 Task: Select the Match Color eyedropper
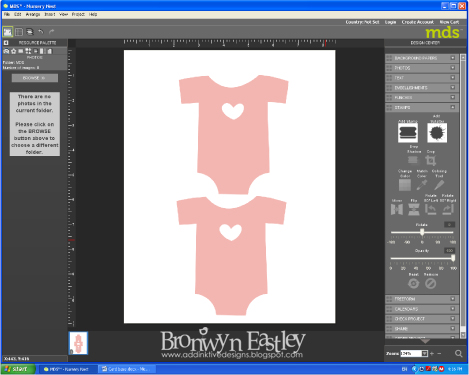click(x=422, y=185)
